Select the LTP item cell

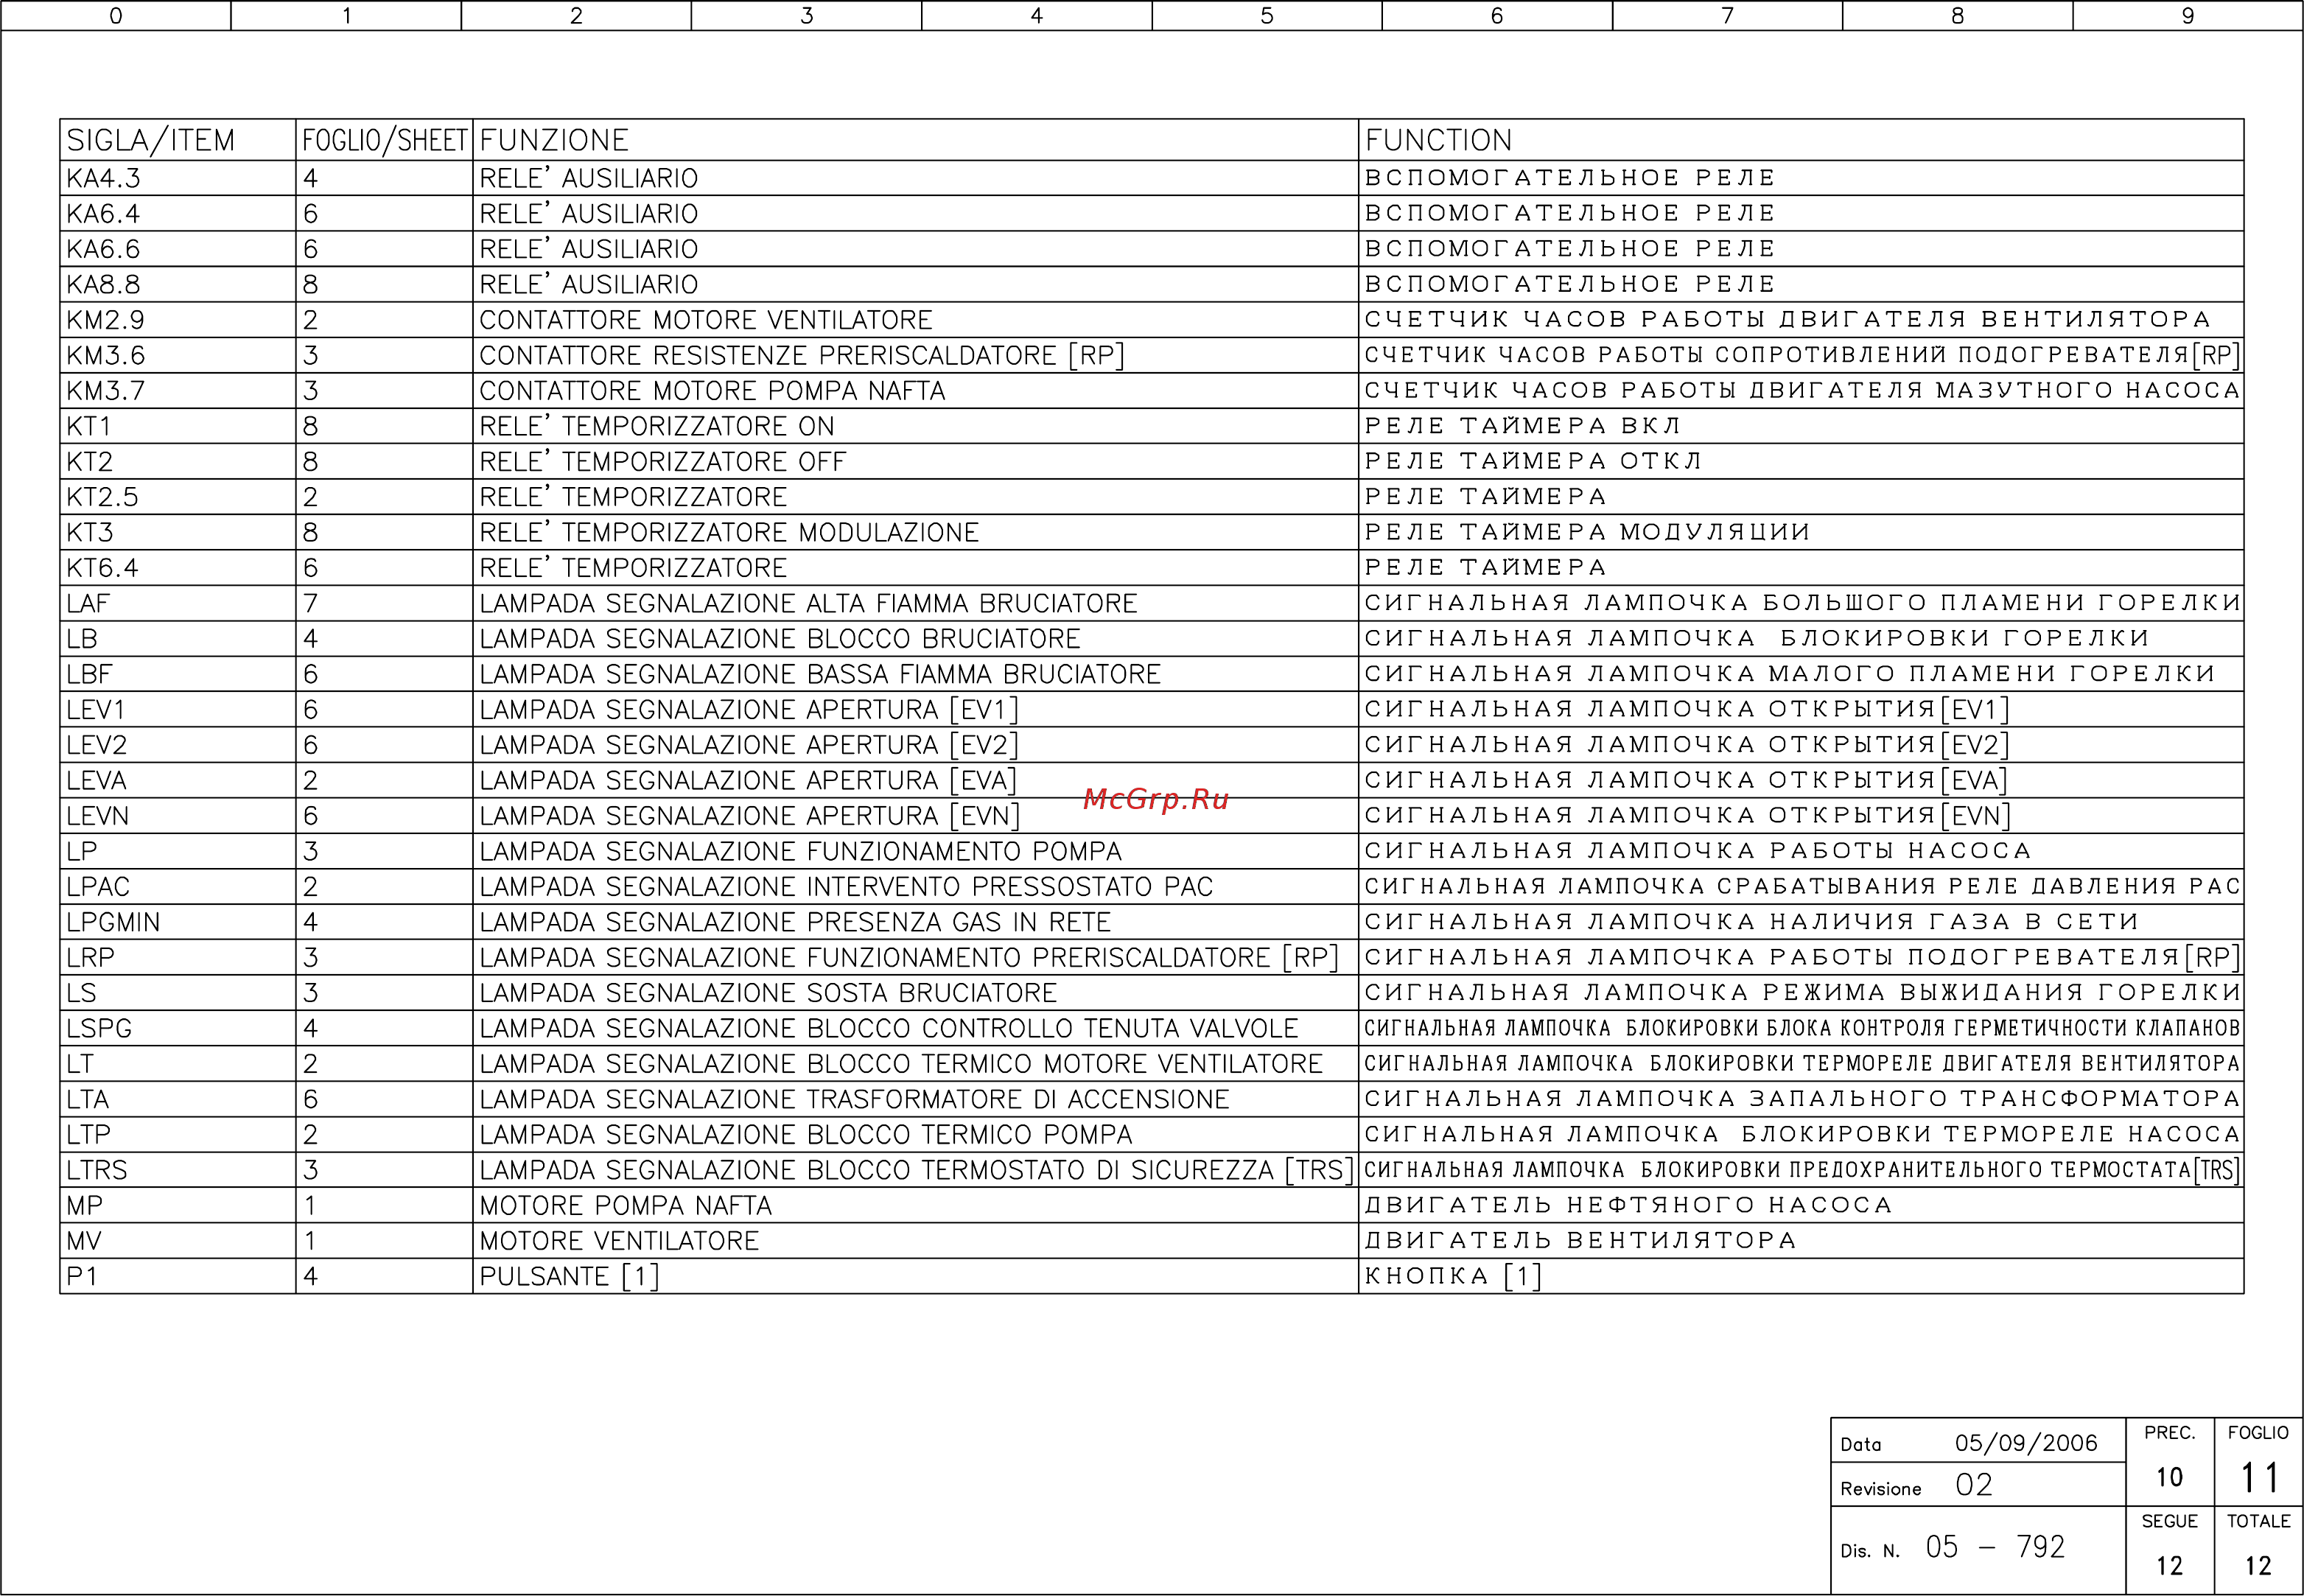[178, 1135]
